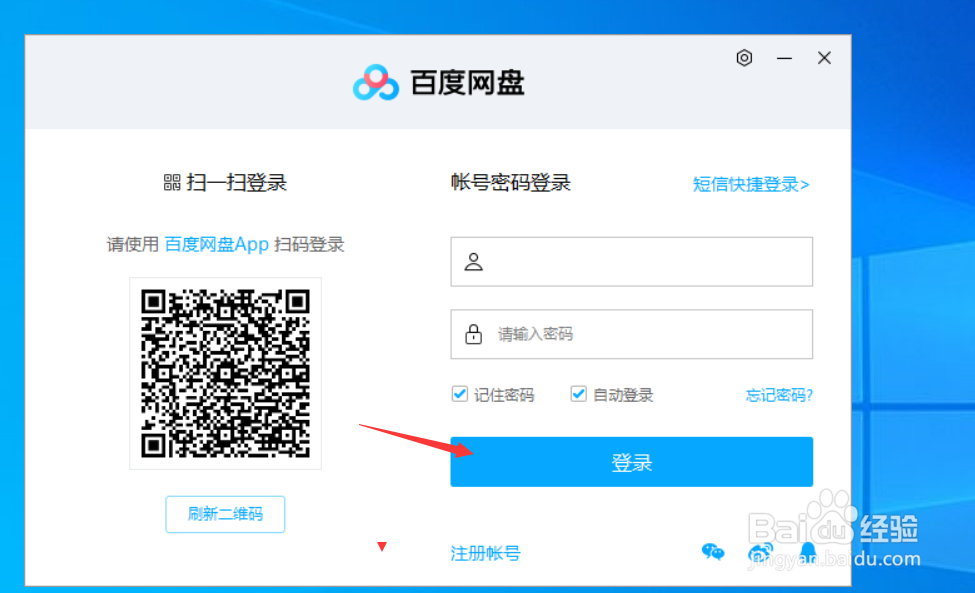Open the 短信快捷登录 link
The width and height of the screenshot is (975, 593).
coord(751,185)
